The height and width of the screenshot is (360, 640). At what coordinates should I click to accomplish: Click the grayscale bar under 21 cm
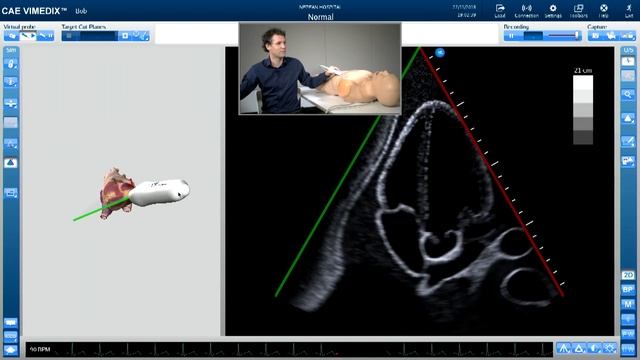583,110
